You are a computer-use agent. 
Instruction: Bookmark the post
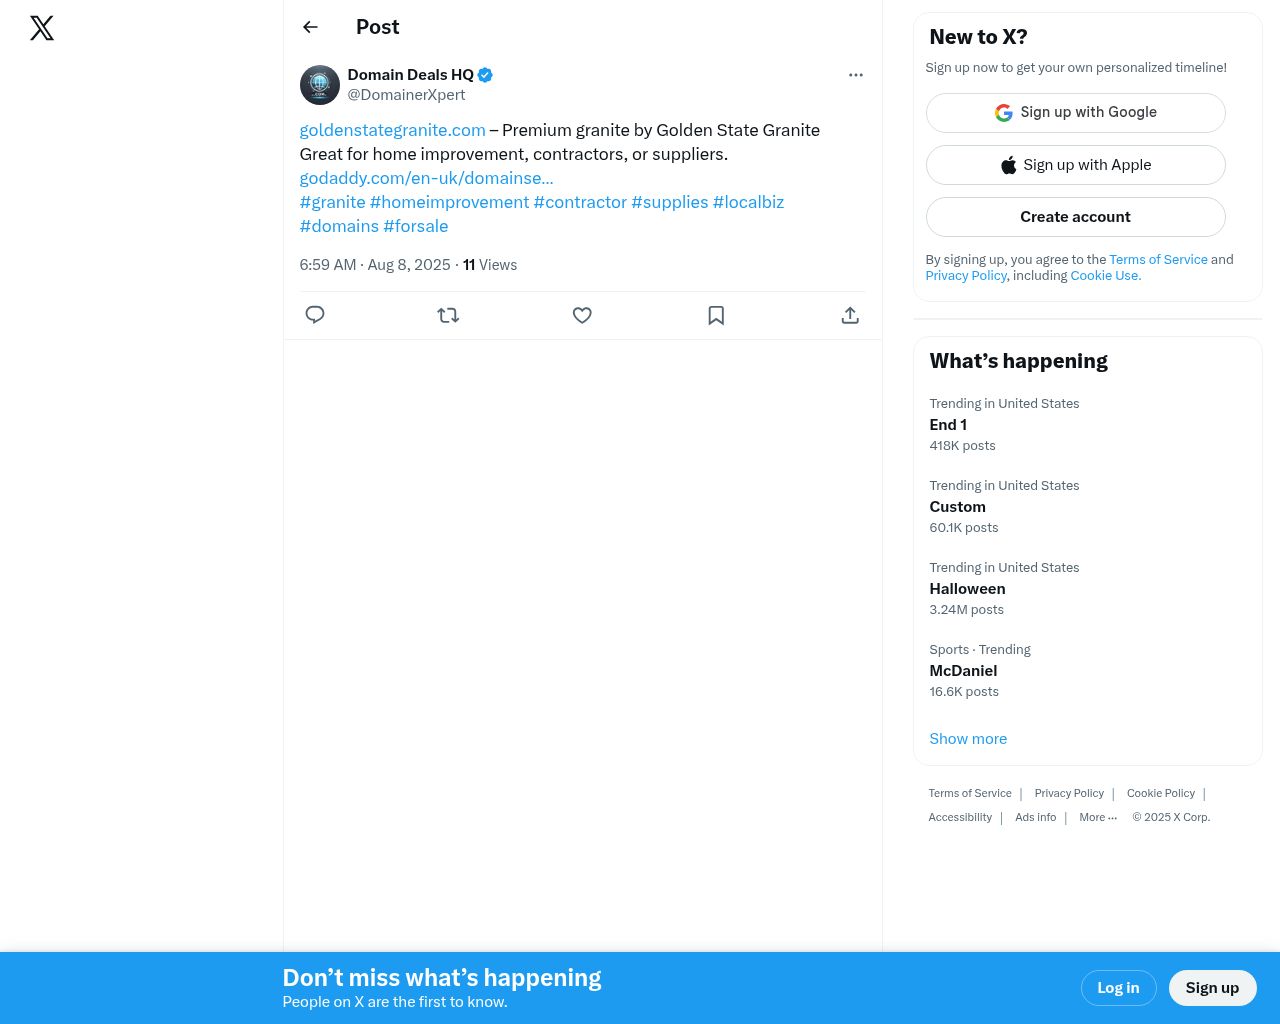tap(716, 315)
